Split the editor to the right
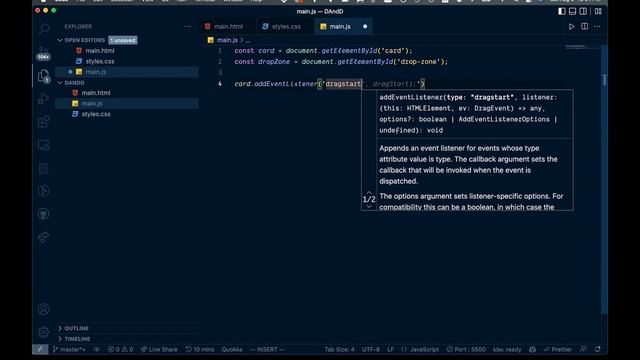Screen dimensions: 640x360 coord(584,27)
